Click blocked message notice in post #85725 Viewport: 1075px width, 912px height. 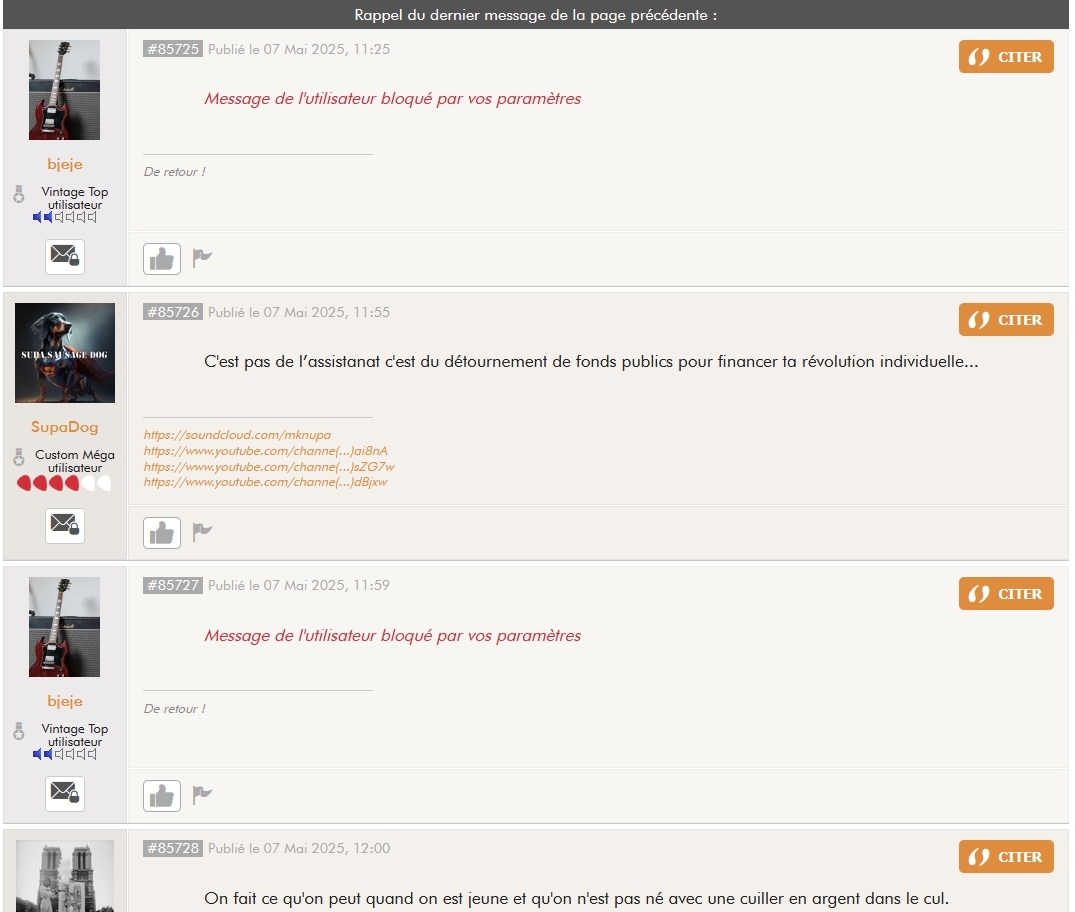point(392,99)
